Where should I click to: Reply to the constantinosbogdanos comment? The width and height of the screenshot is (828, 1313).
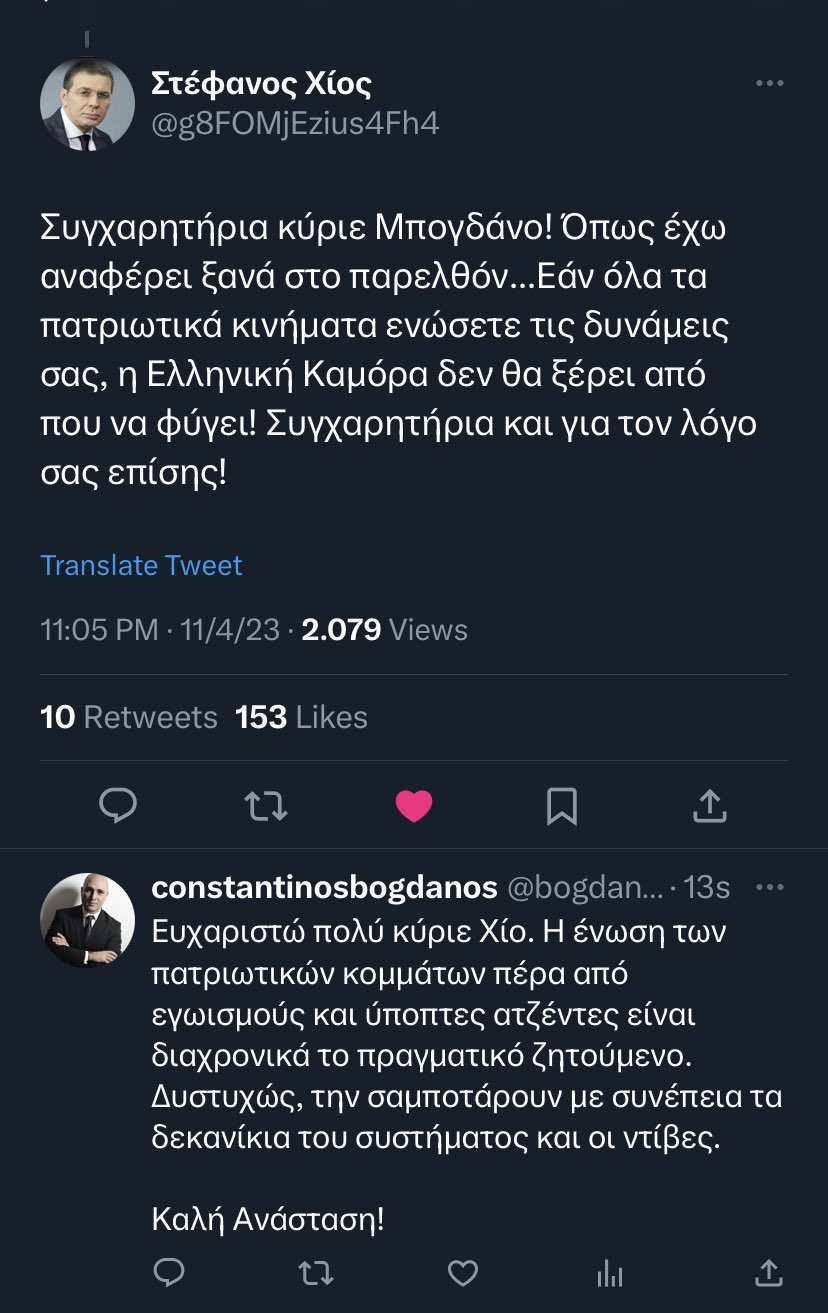(x=169, y=1272)
